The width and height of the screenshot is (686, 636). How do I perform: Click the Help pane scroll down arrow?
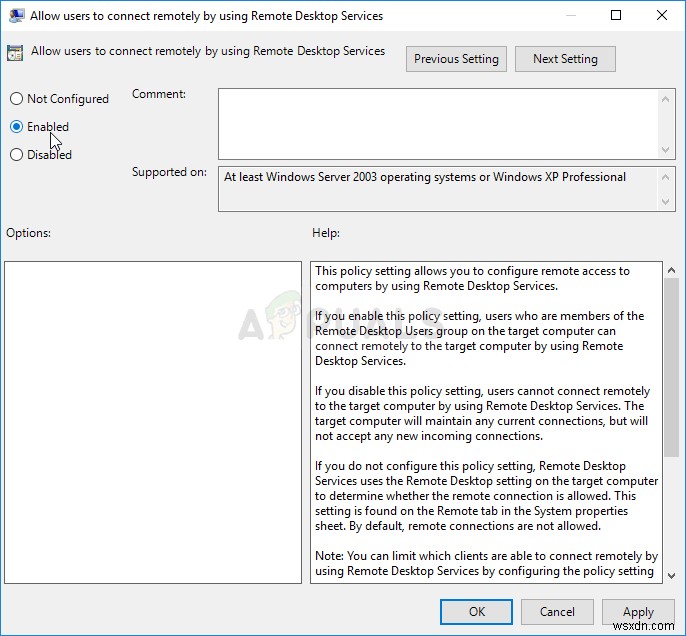coord(672,576)
